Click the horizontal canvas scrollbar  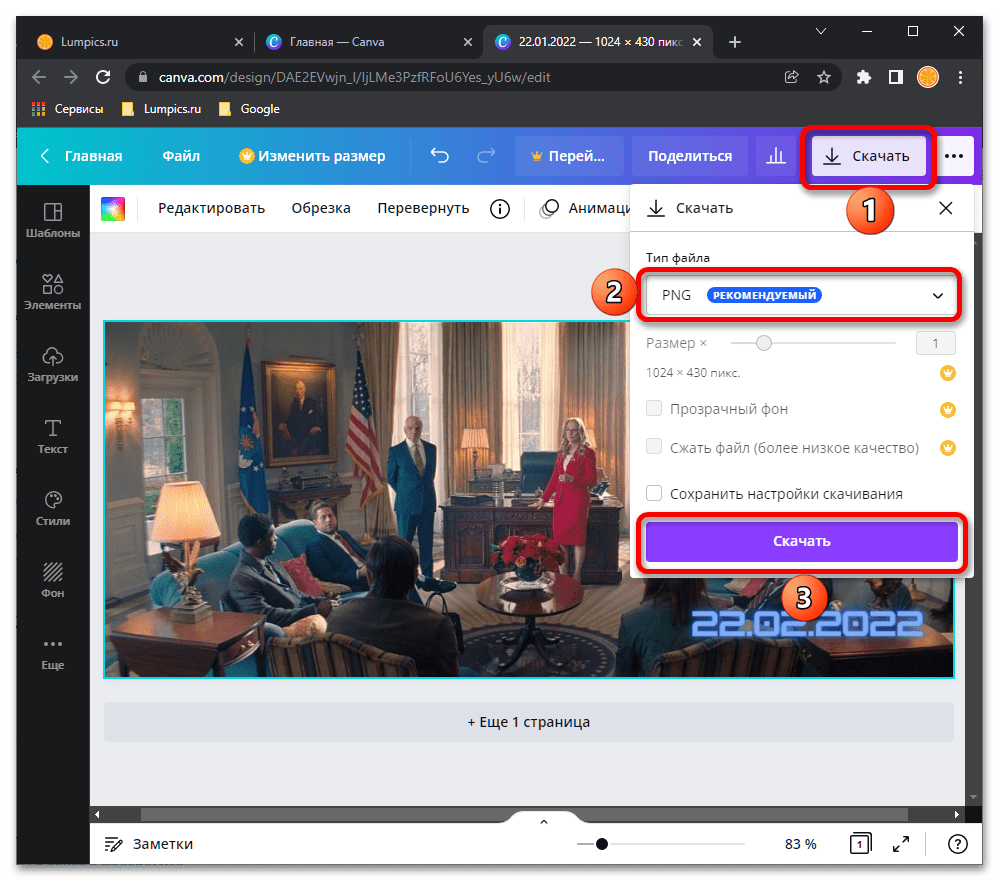click(x=524, y=814)
